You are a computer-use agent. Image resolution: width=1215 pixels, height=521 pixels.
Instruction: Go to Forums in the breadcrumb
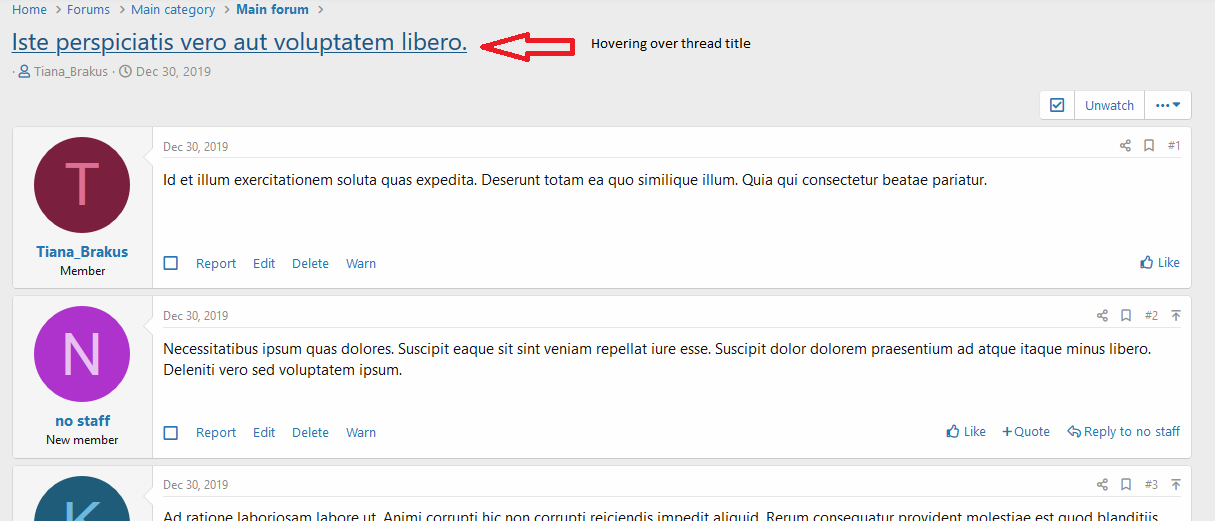click(x=88, y=10)
